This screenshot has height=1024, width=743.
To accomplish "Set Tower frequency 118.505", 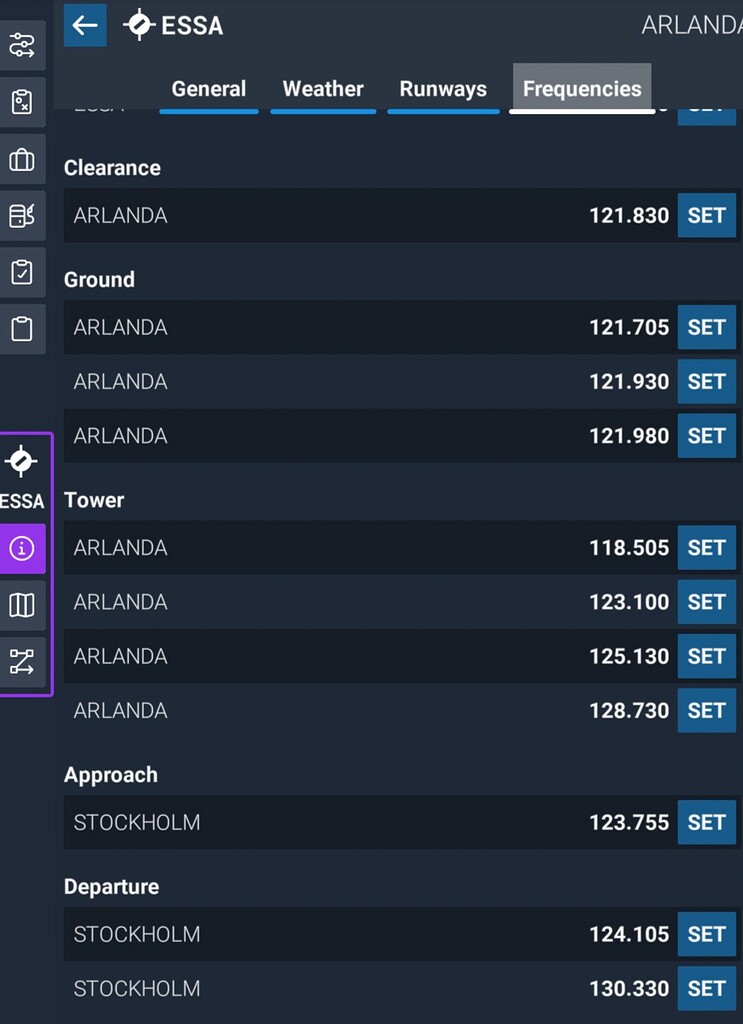I will pyautogui.click(x=706, y=548).
